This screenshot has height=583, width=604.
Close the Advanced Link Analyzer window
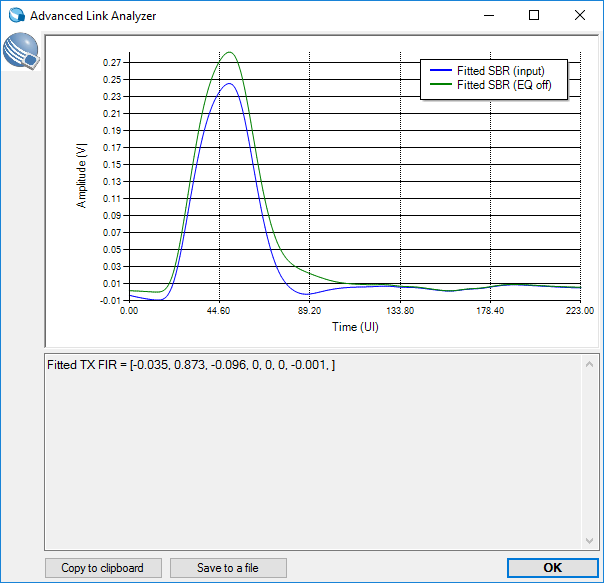pyautogui.click(x=580, y=15)
